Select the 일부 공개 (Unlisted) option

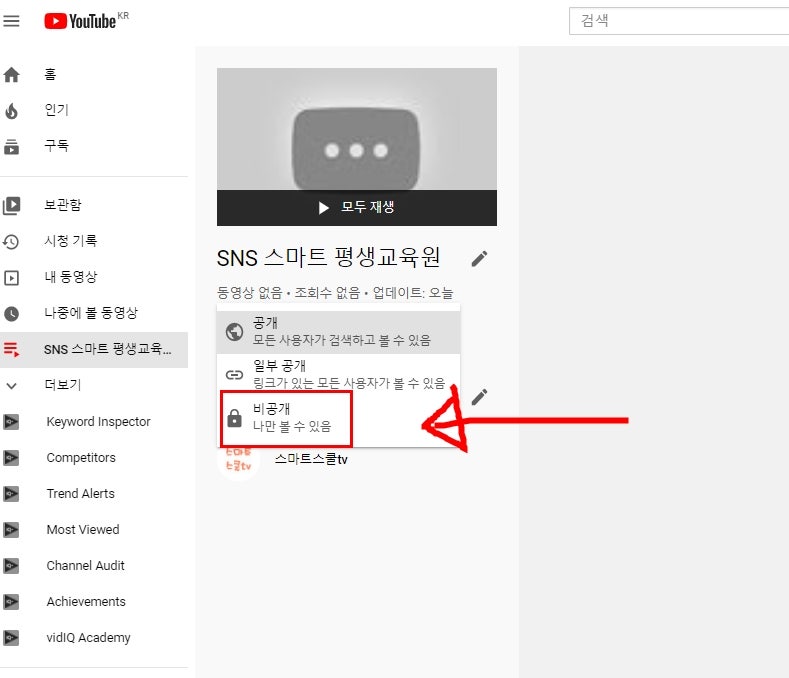coord(339,375)
